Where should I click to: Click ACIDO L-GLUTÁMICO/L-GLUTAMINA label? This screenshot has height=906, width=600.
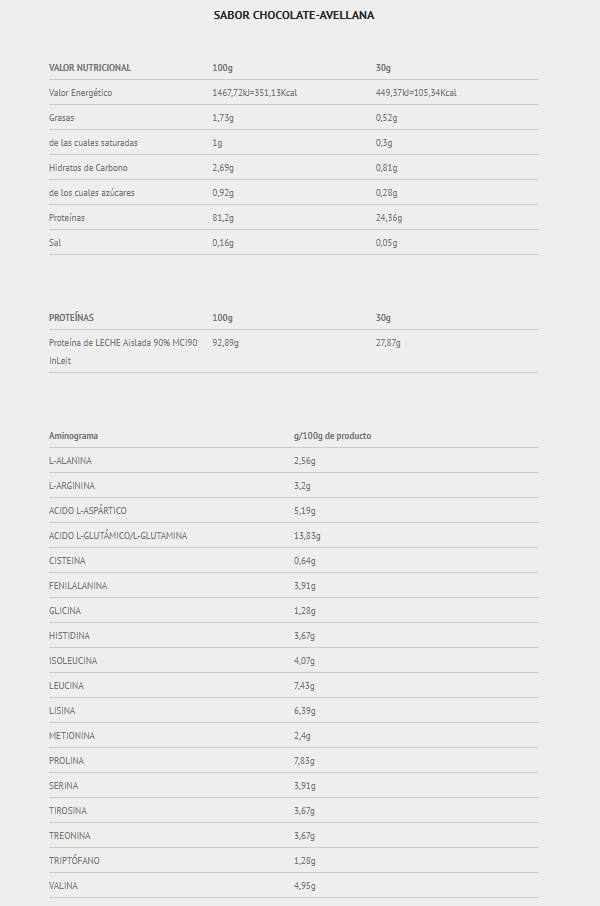(x=118, y=536)
